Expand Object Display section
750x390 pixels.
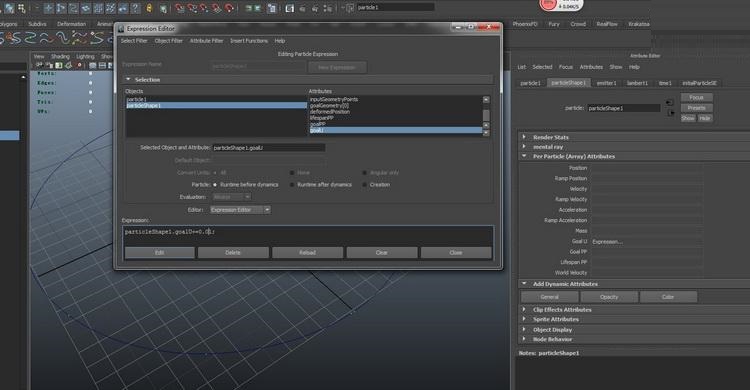point(524,330)
